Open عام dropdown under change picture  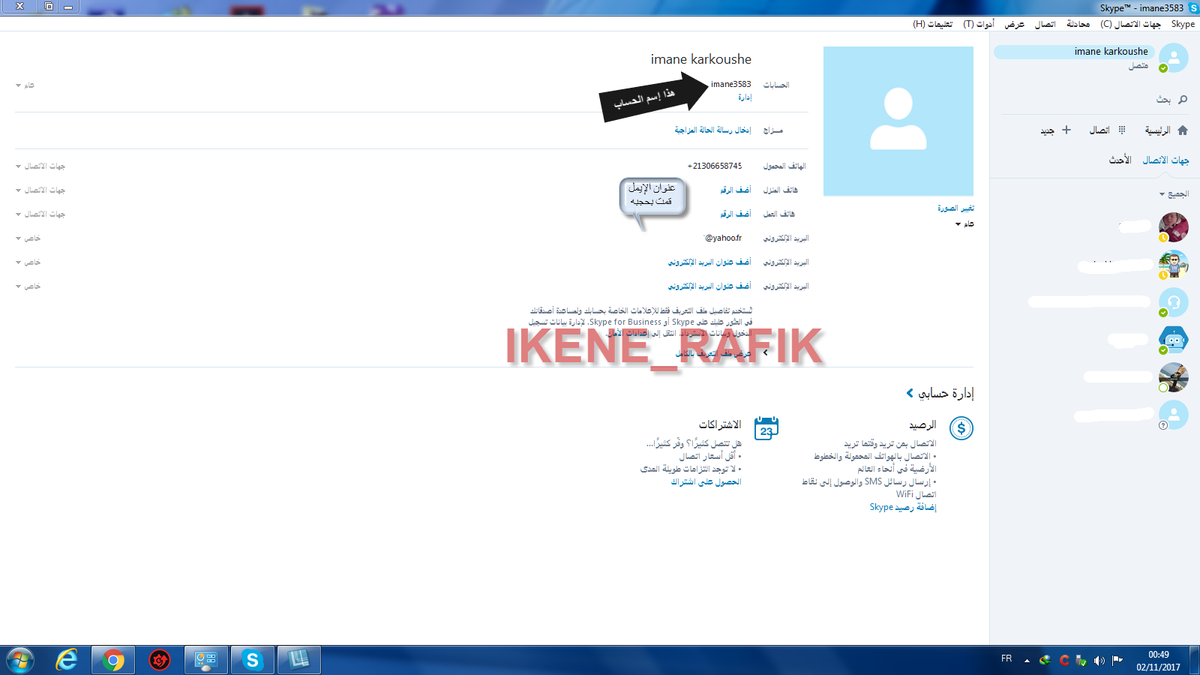964,224
